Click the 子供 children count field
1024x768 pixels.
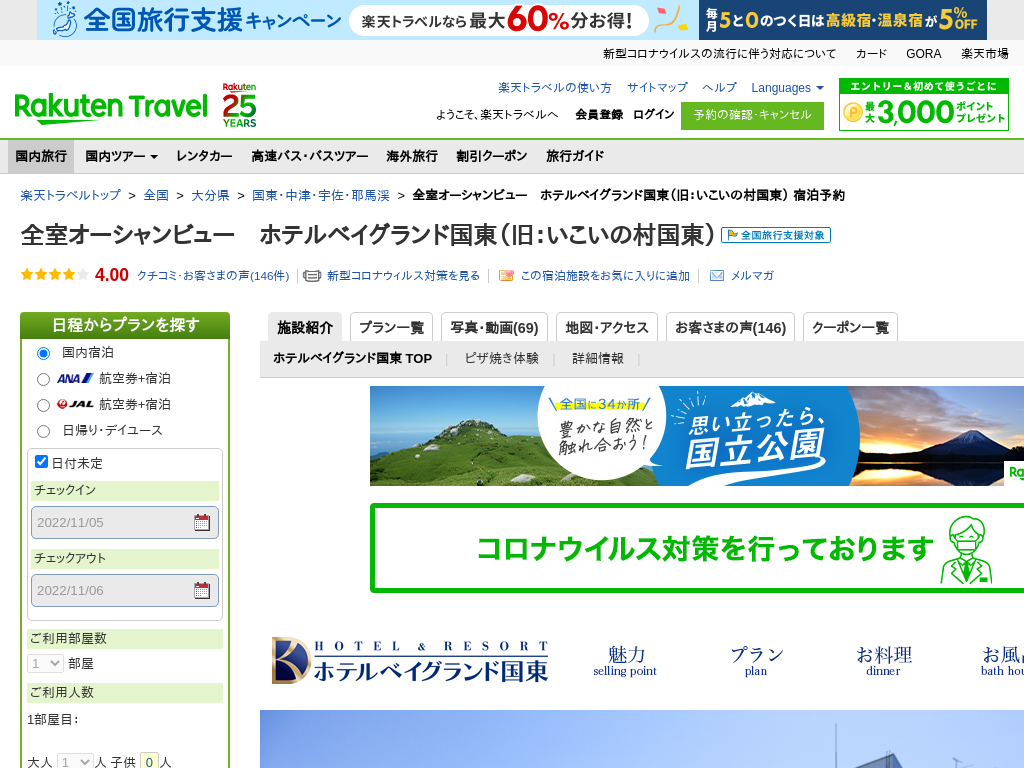(x=150, y=761)
